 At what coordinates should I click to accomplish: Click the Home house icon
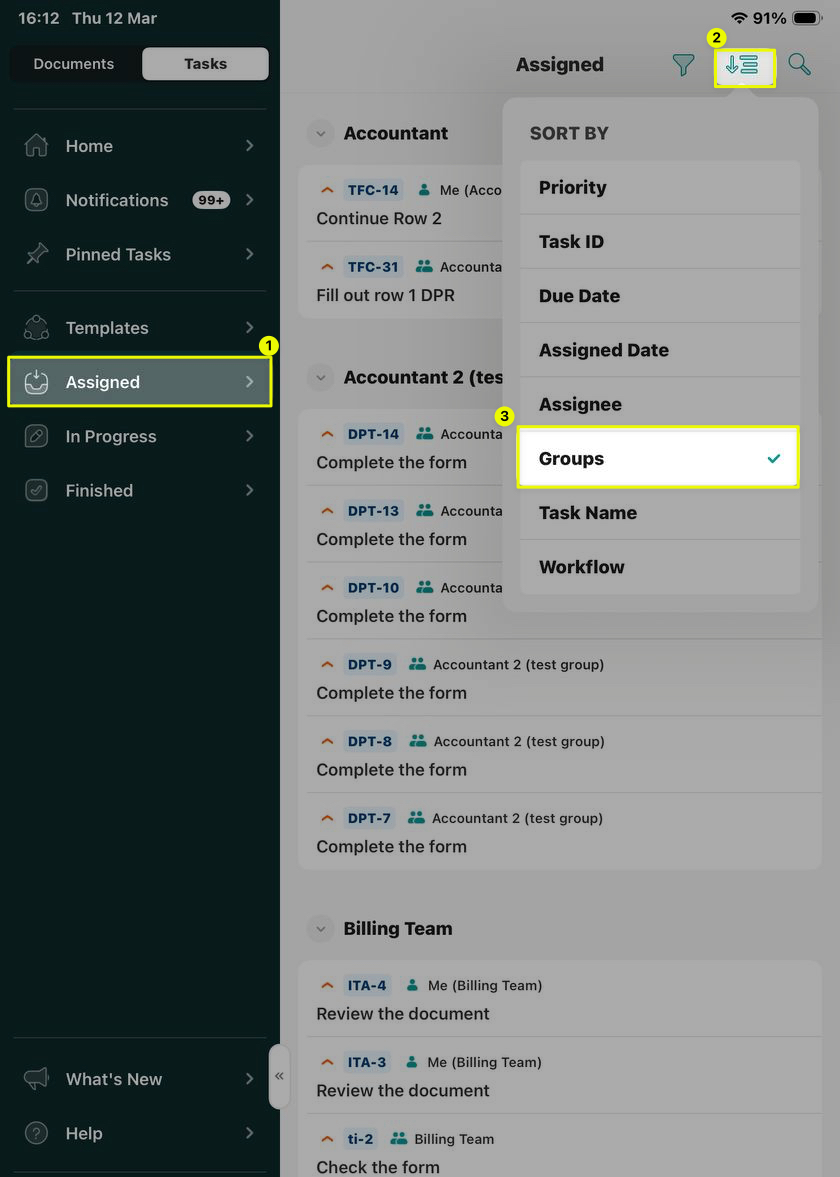[x=37, y=146]
